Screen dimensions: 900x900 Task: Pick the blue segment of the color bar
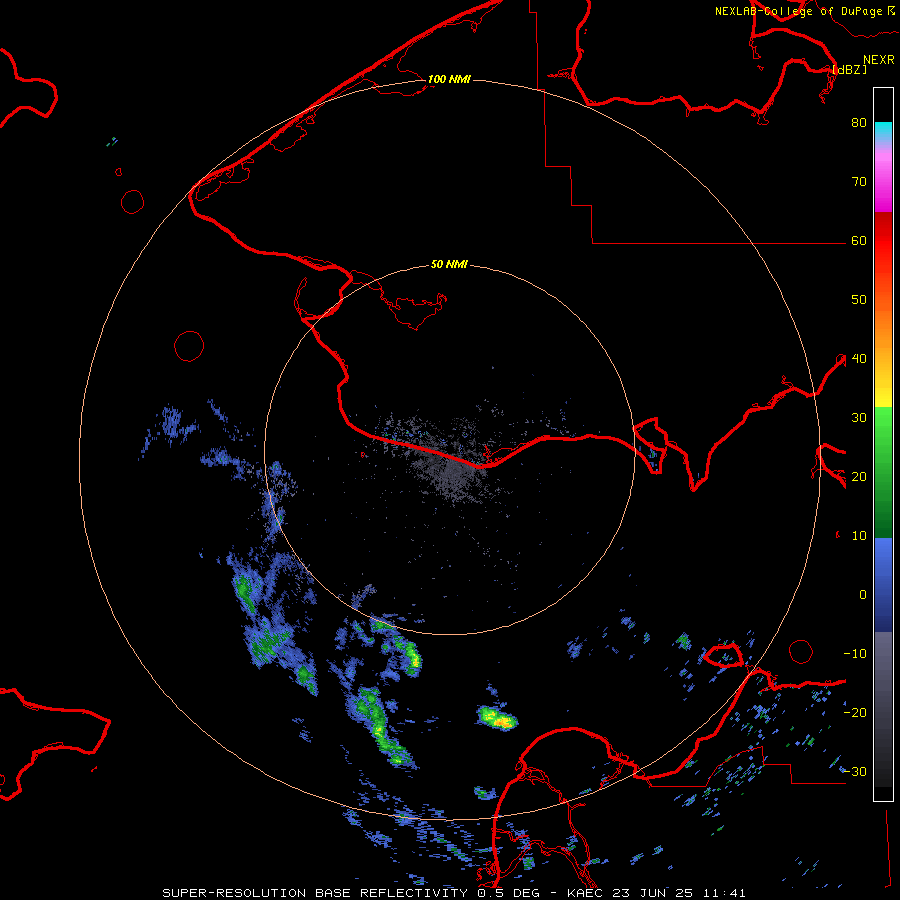[883, 585]
